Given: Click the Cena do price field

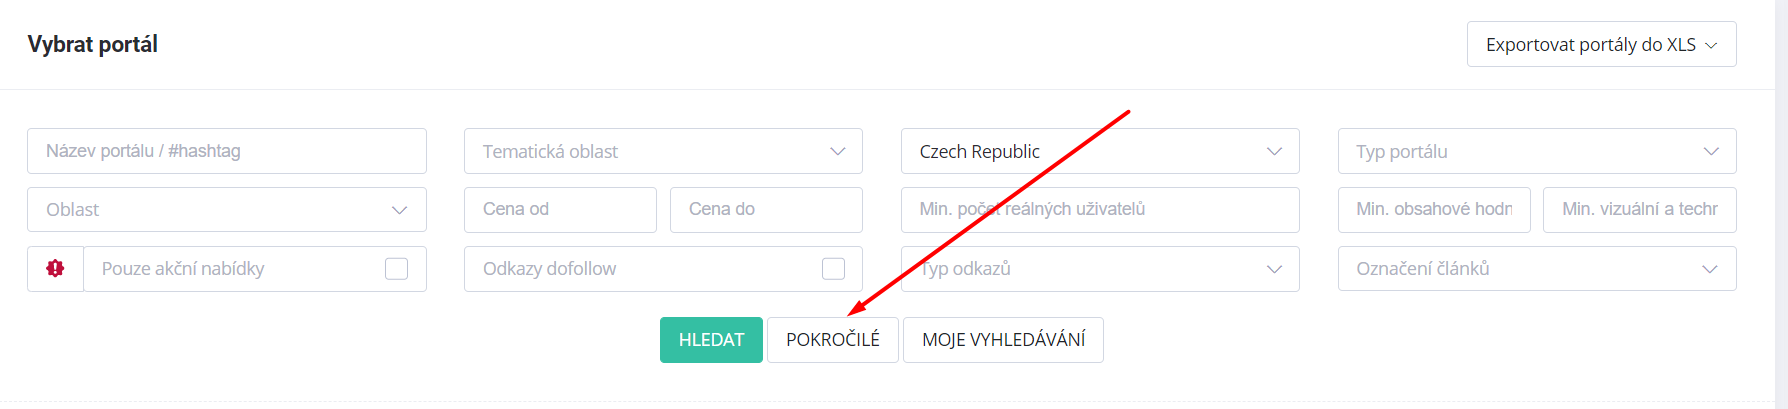Looking at the screenshot, I should click(766, 210).
